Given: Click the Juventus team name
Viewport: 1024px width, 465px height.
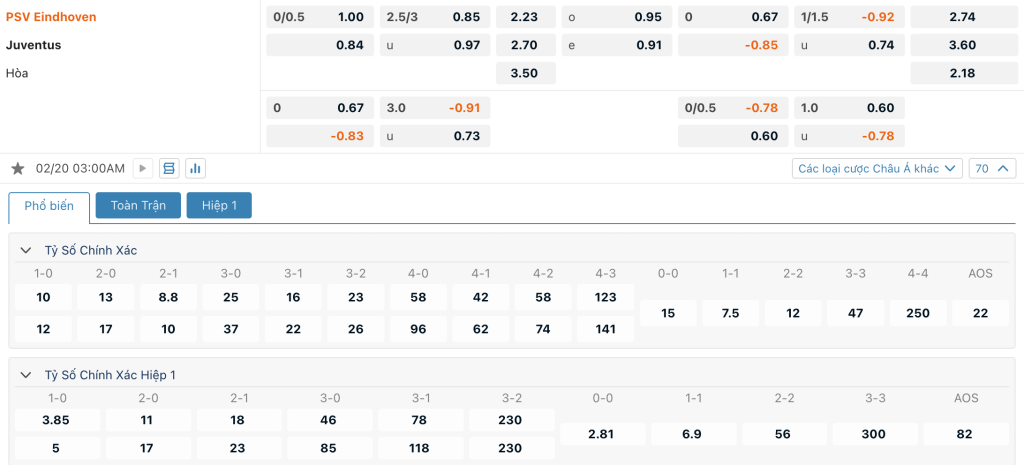Looking at the screenshot, I should point(33,45).
